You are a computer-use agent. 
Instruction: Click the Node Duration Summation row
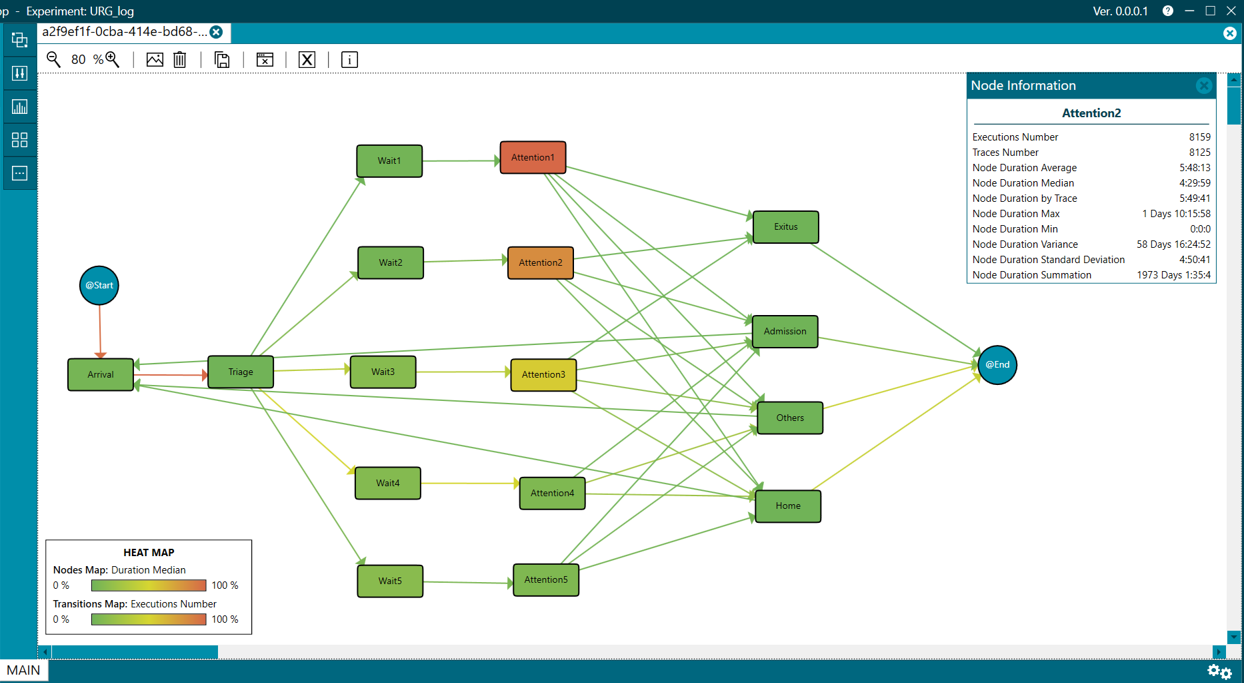(x=1091, y=275)
